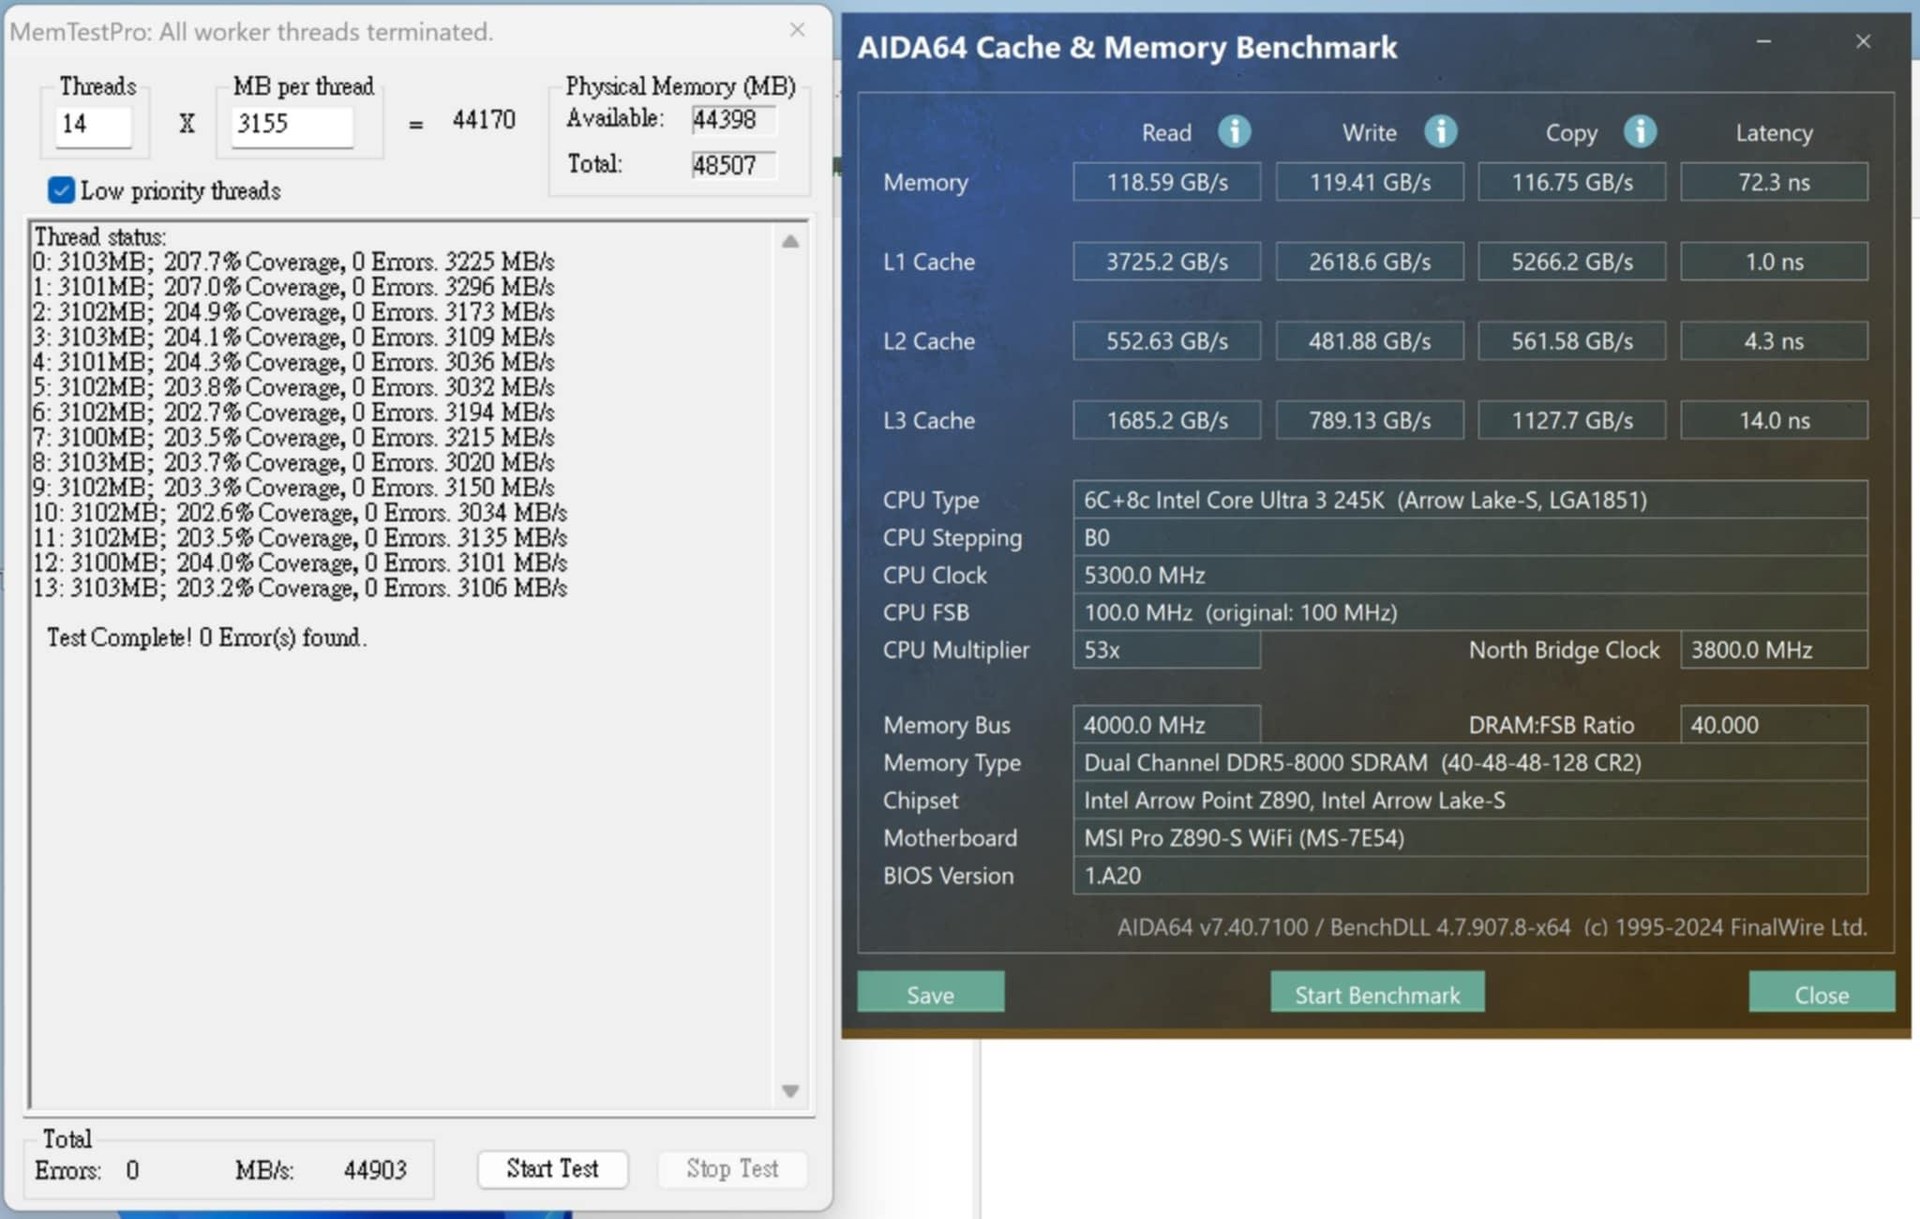The image size is (1920, 1219).
Task: Select L2 Cache Write value 481.88 GB/s
Action: tap(1369, 341)
